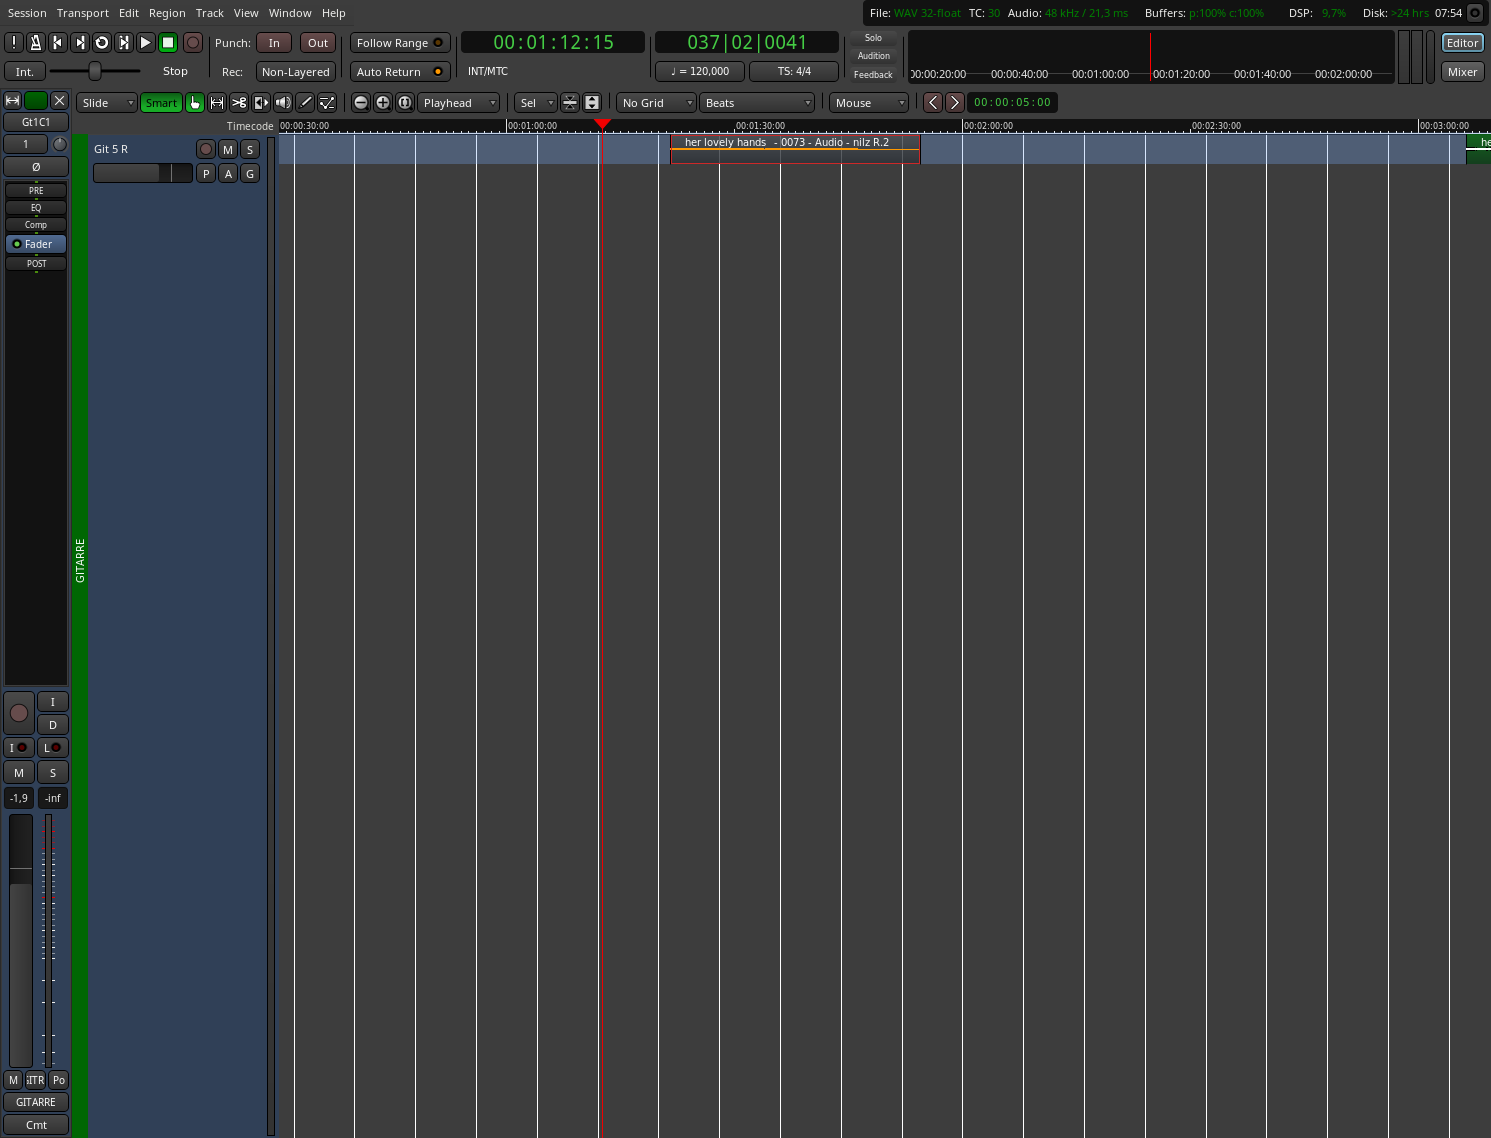Toggle Follow Range option
Image resolution: width=1491 pixels, height=1138 pixels.
[x=400, y=43]
